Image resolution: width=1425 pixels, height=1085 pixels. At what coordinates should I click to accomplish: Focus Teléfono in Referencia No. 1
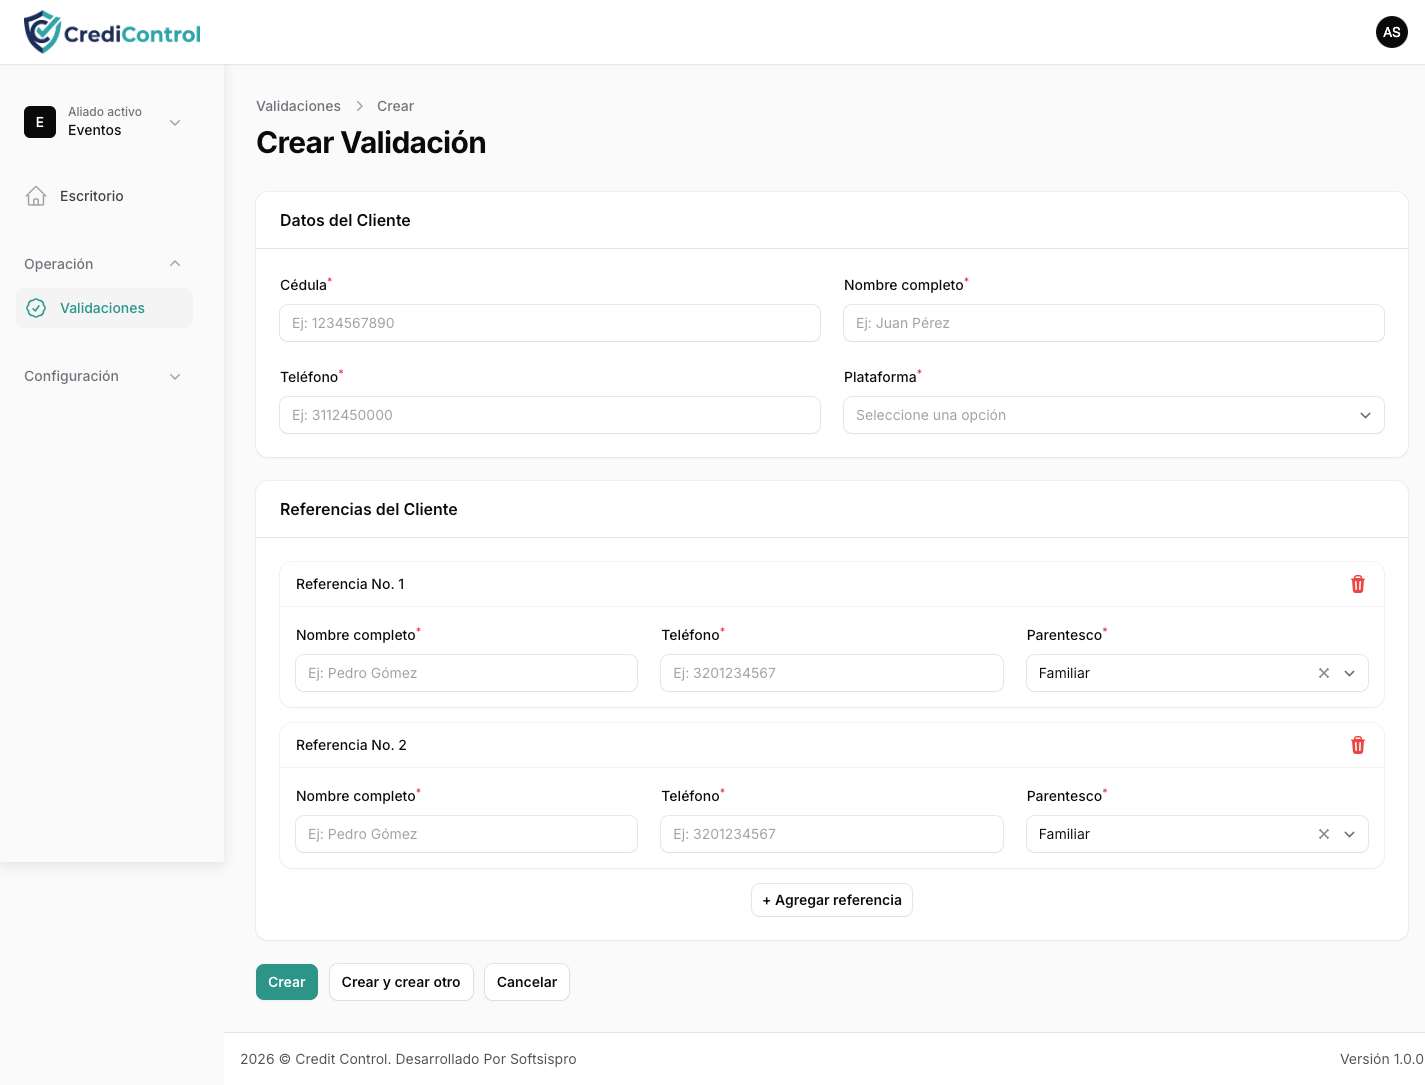[x=832, y=673]
